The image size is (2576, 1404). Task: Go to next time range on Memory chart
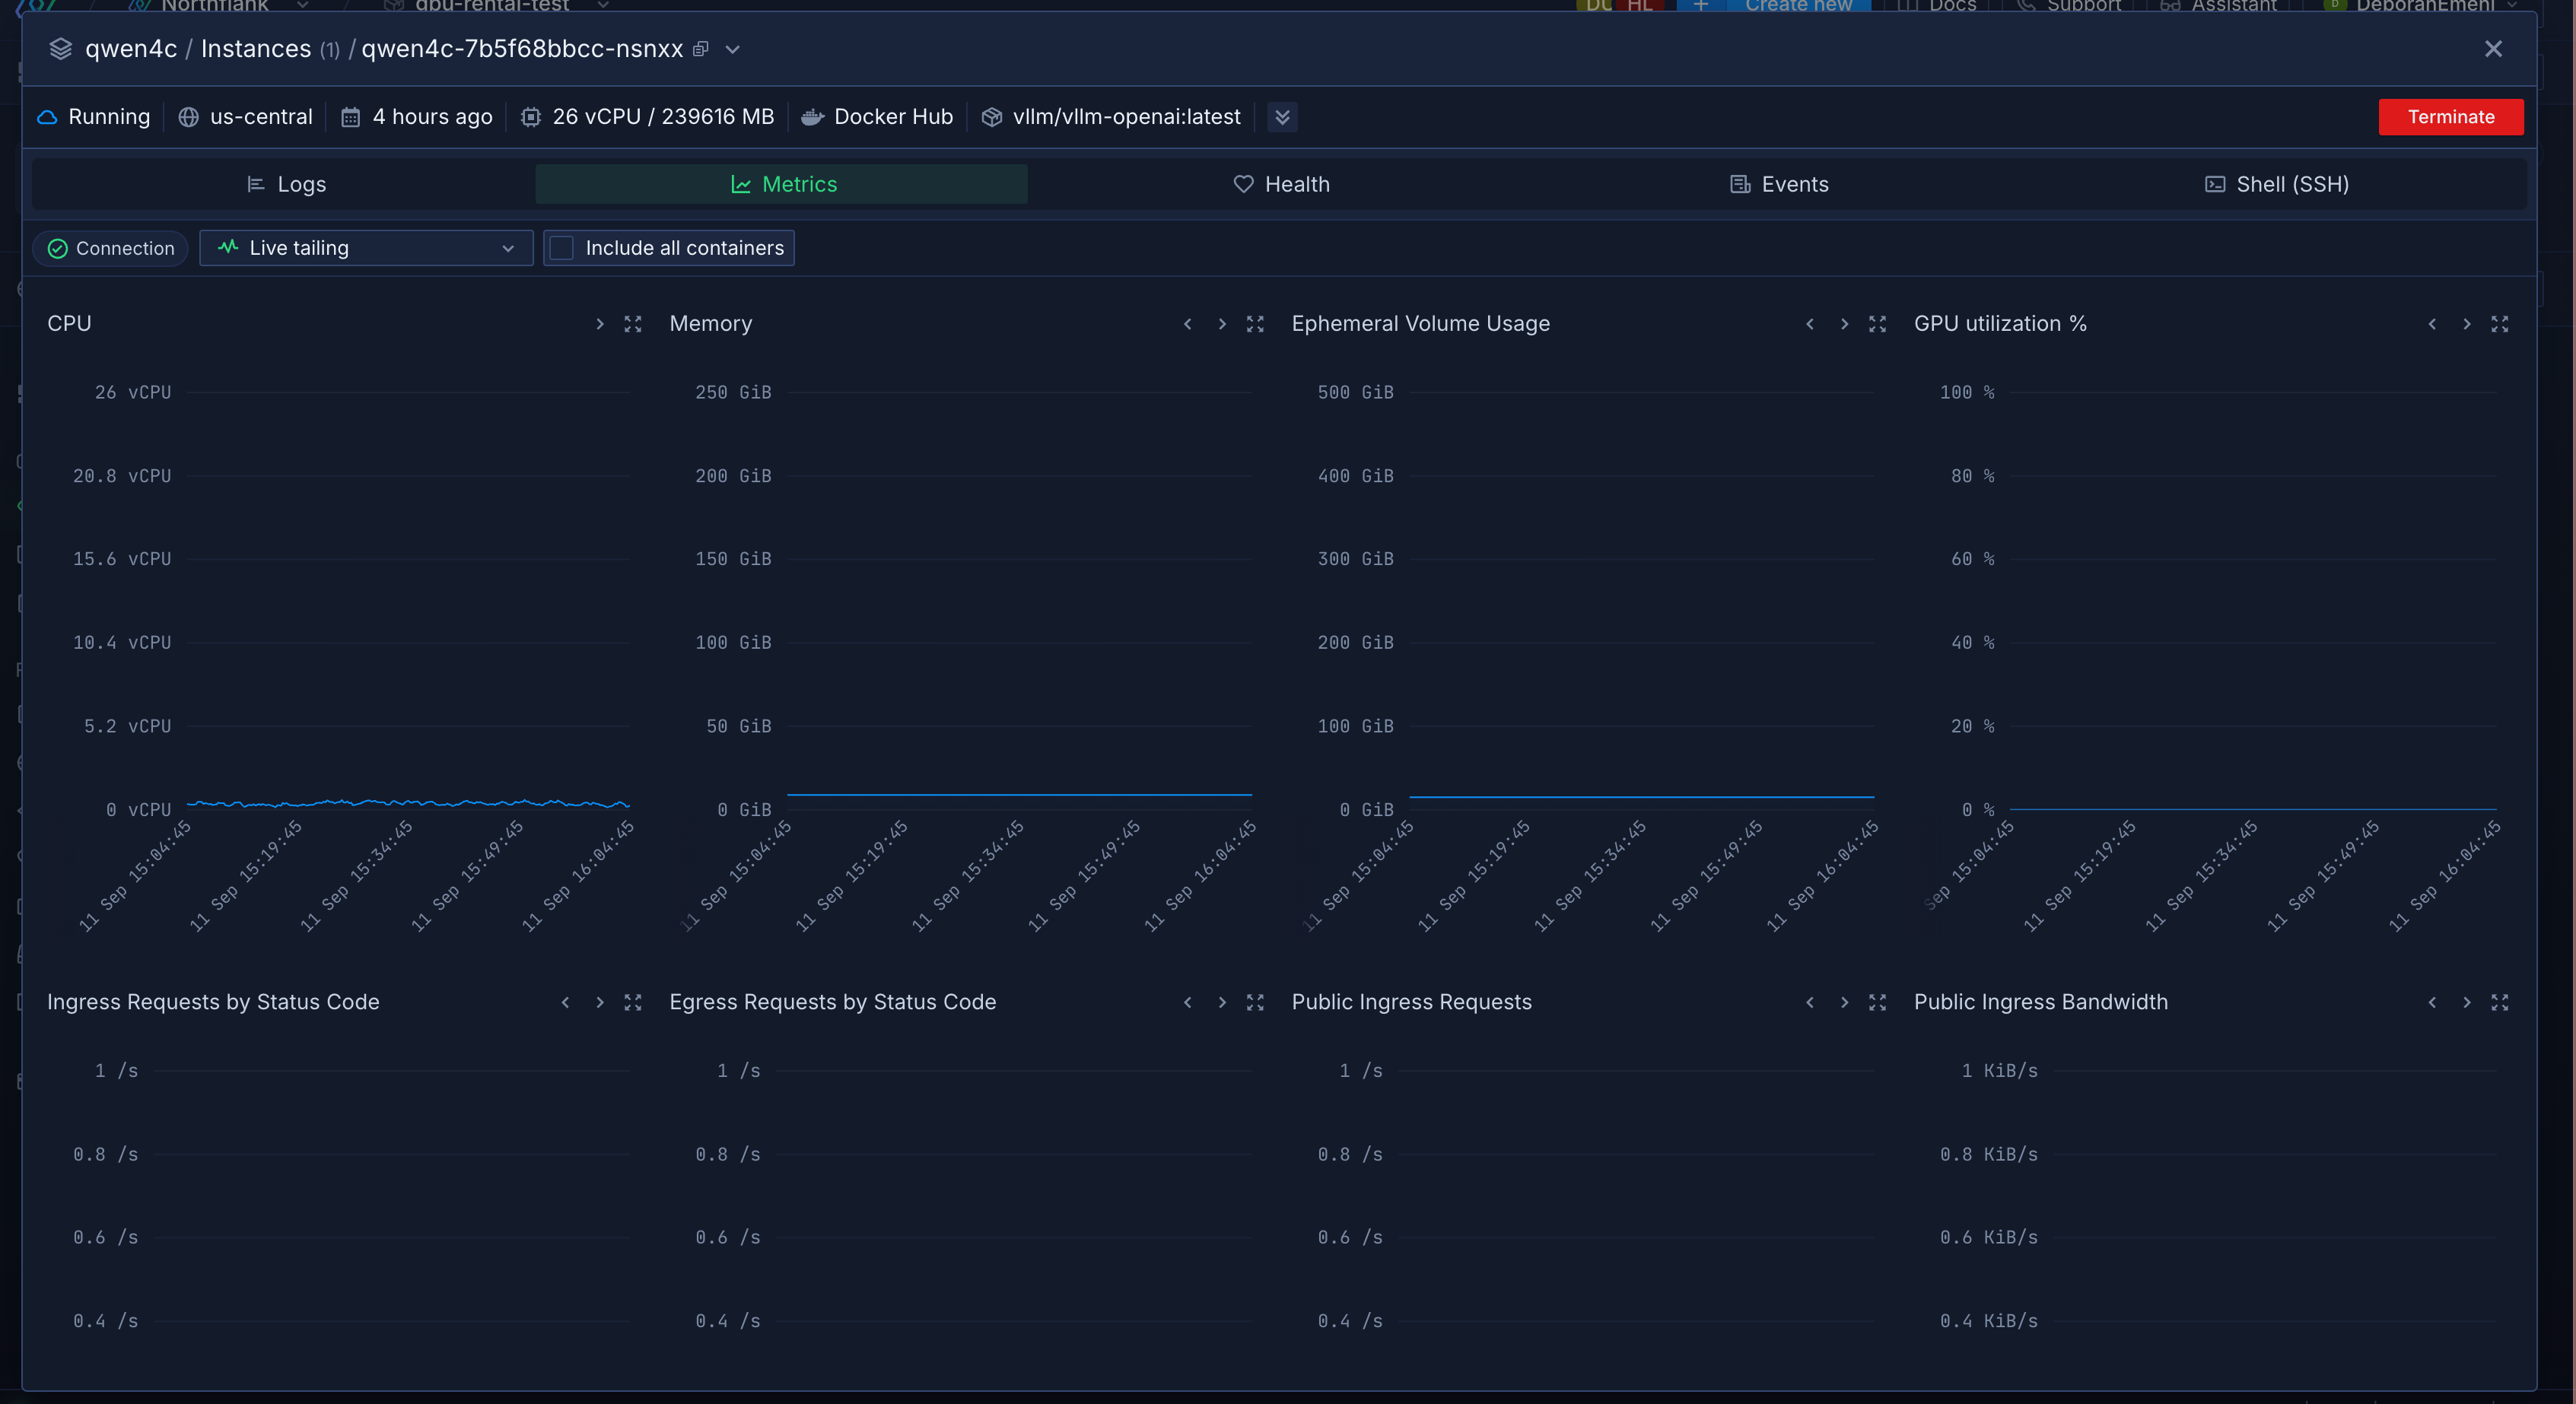(x=1221, y=324)
